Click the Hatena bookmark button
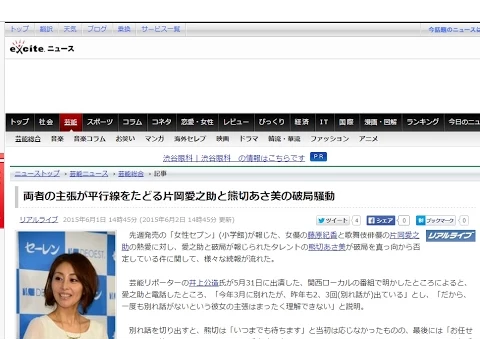 point(435,220)
